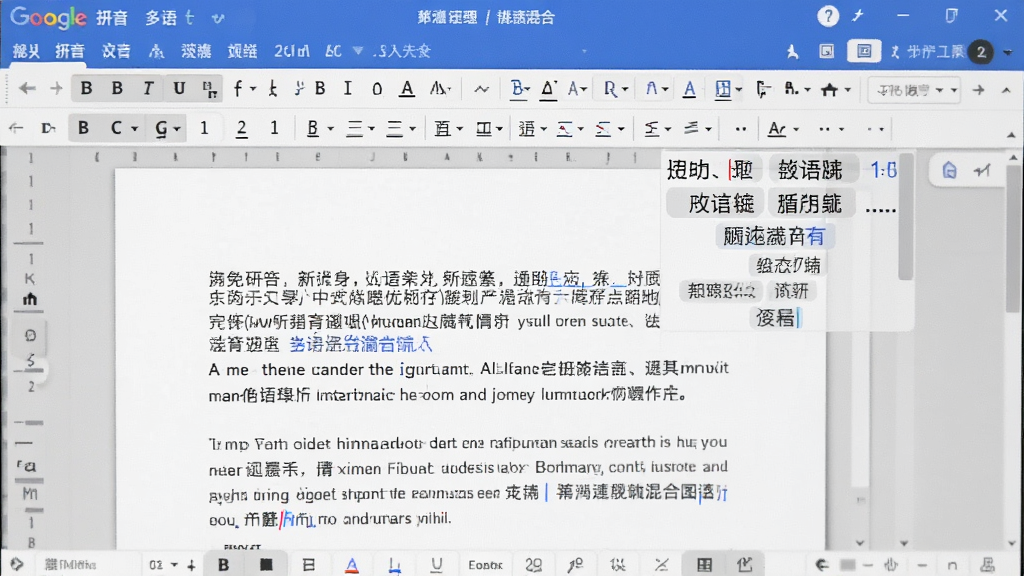Click "1:6" in the suggestion panel
The width and height of the screenshot is (1024, 576).
click(x=883, y=170)
